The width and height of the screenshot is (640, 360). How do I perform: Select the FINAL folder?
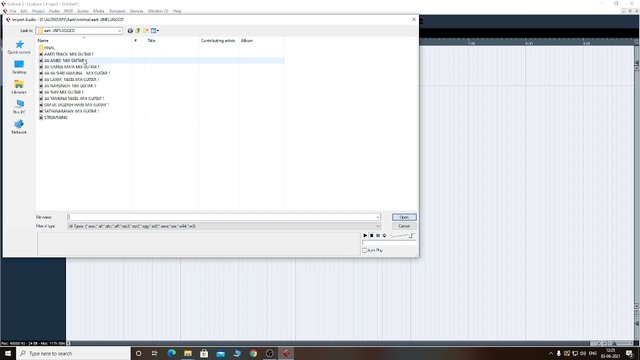tap(47, 48)
